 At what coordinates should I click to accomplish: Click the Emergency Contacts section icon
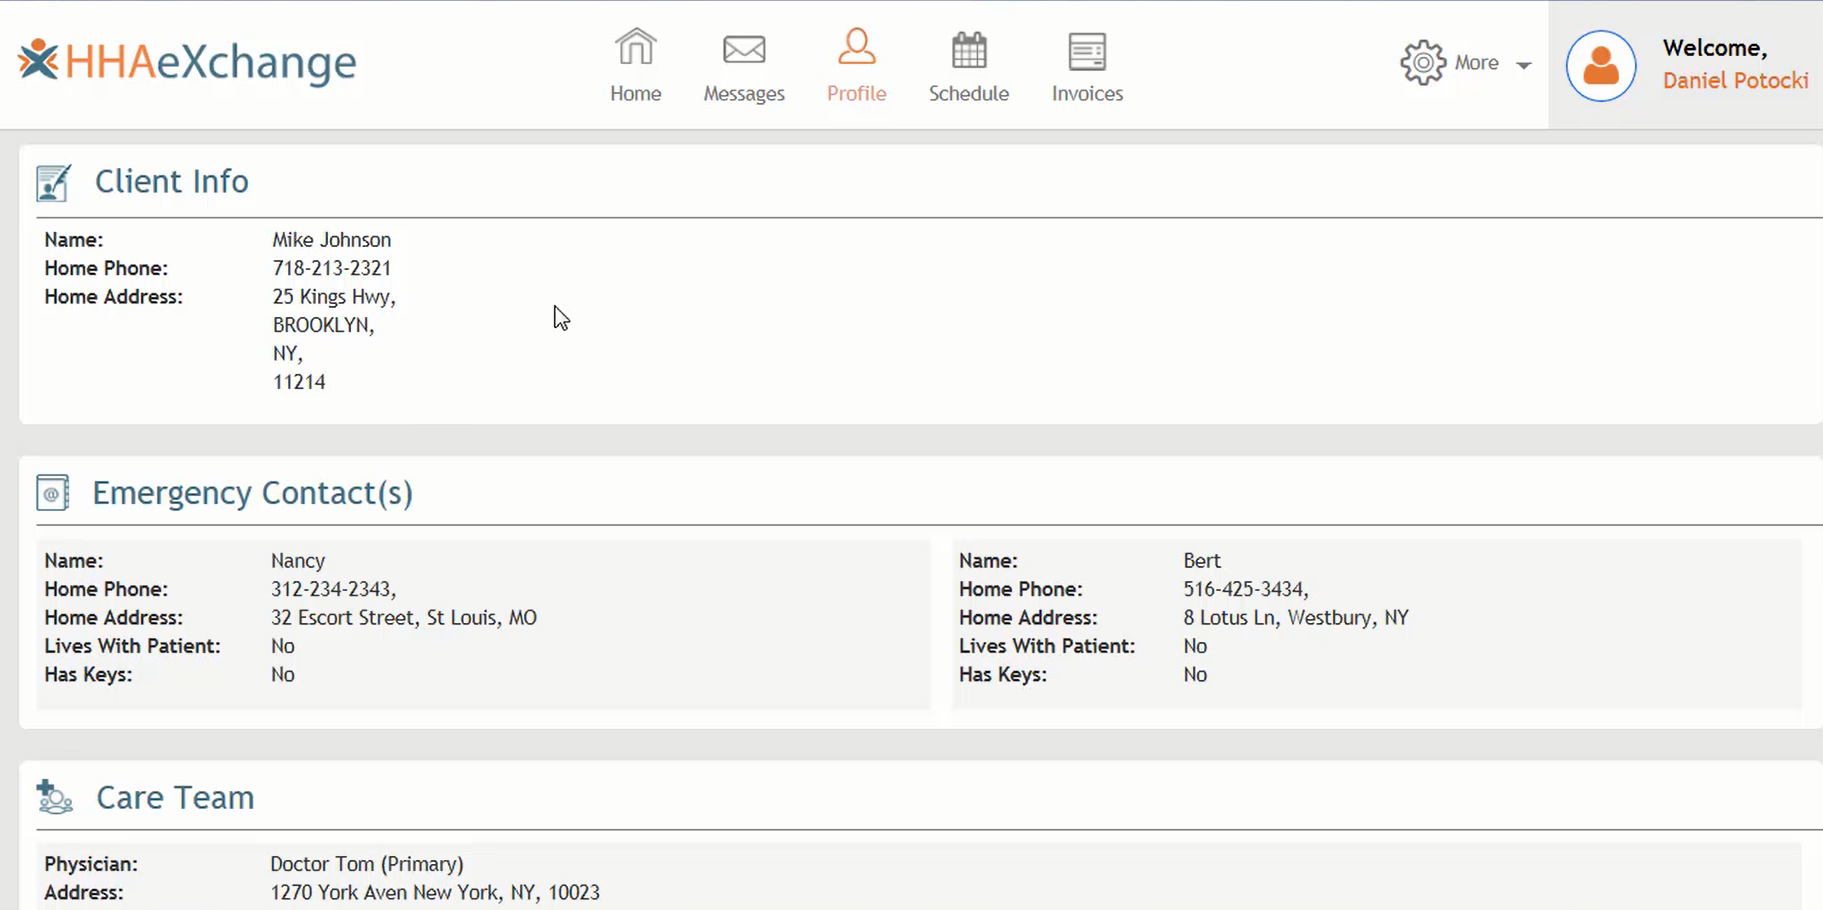pos(53,493)
